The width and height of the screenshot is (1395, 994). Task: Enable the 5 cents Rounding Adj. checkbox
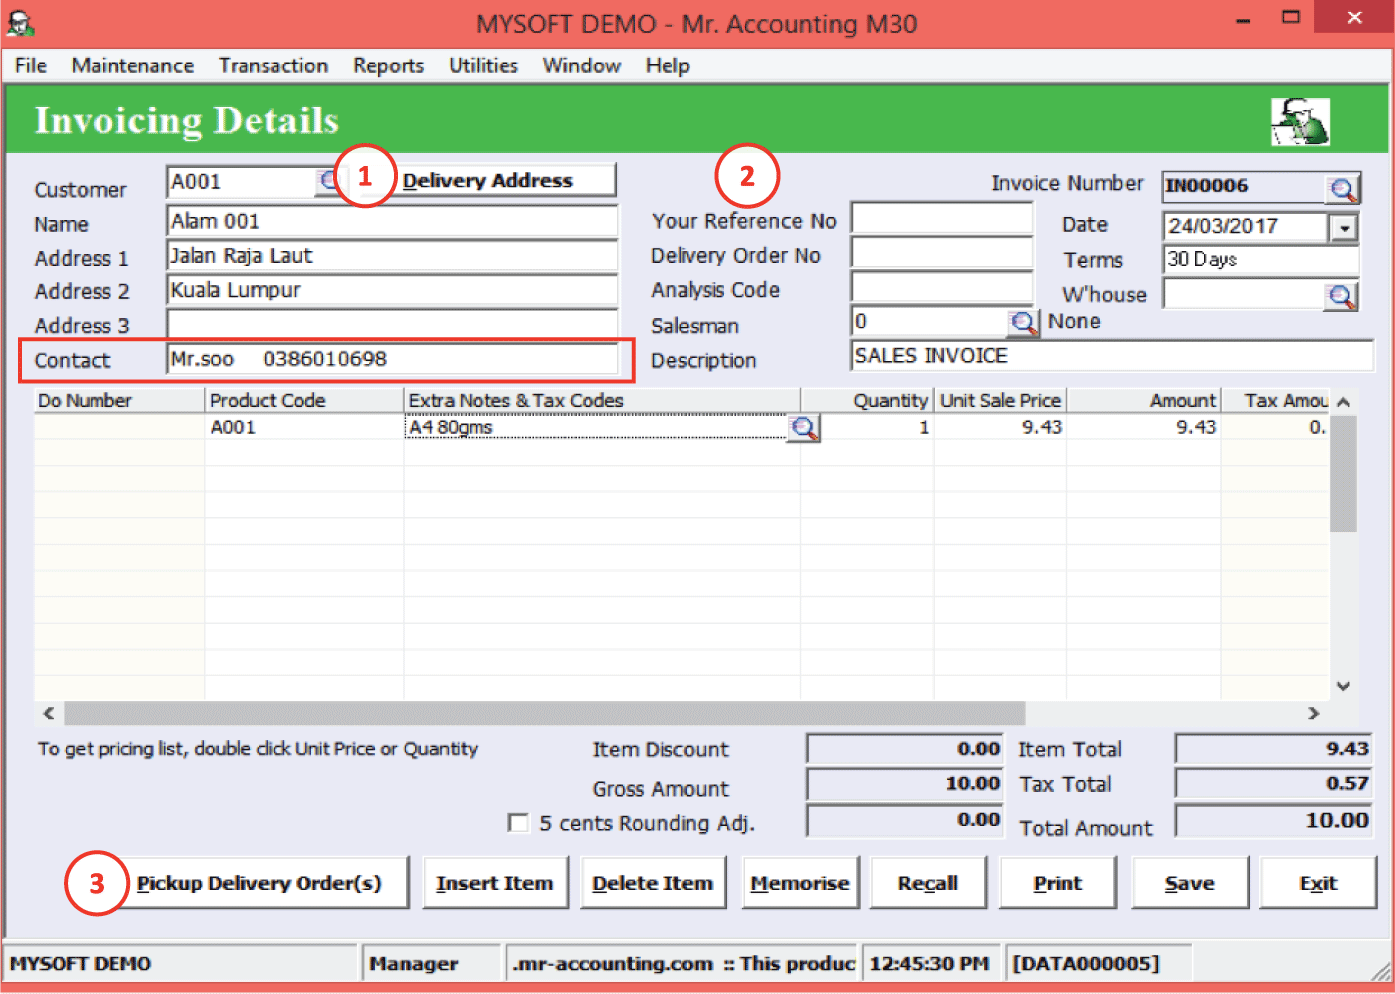(518, 823)
